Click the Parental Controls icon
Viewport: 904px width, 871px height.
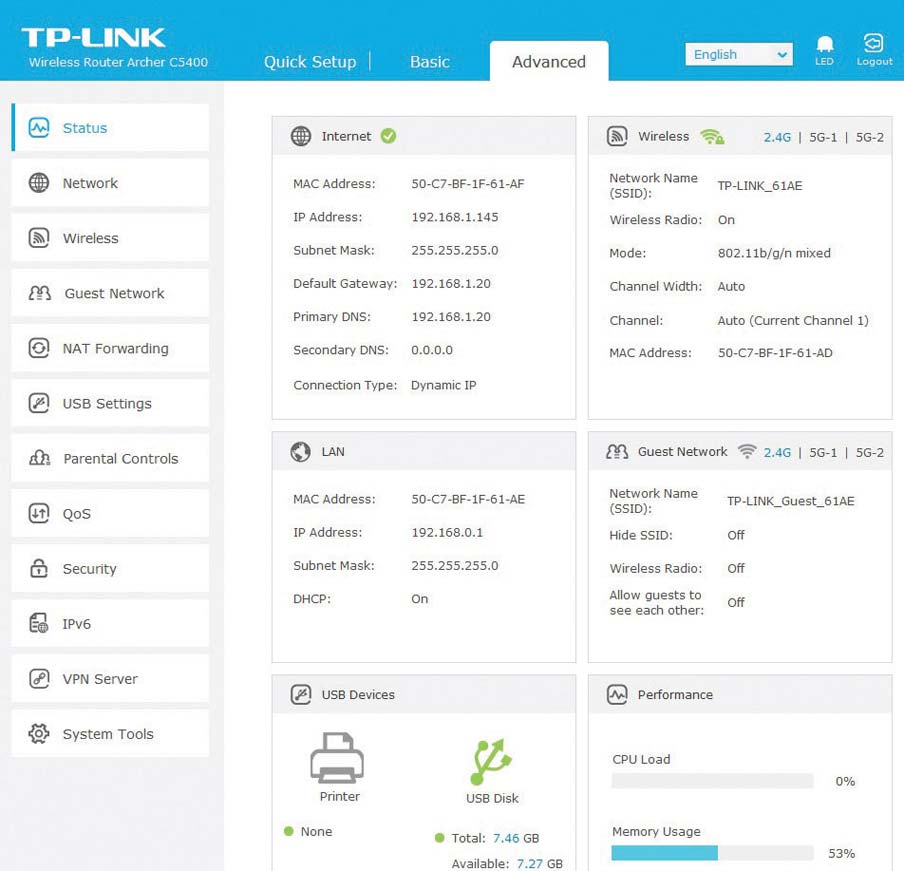click(x=40, y=458)
